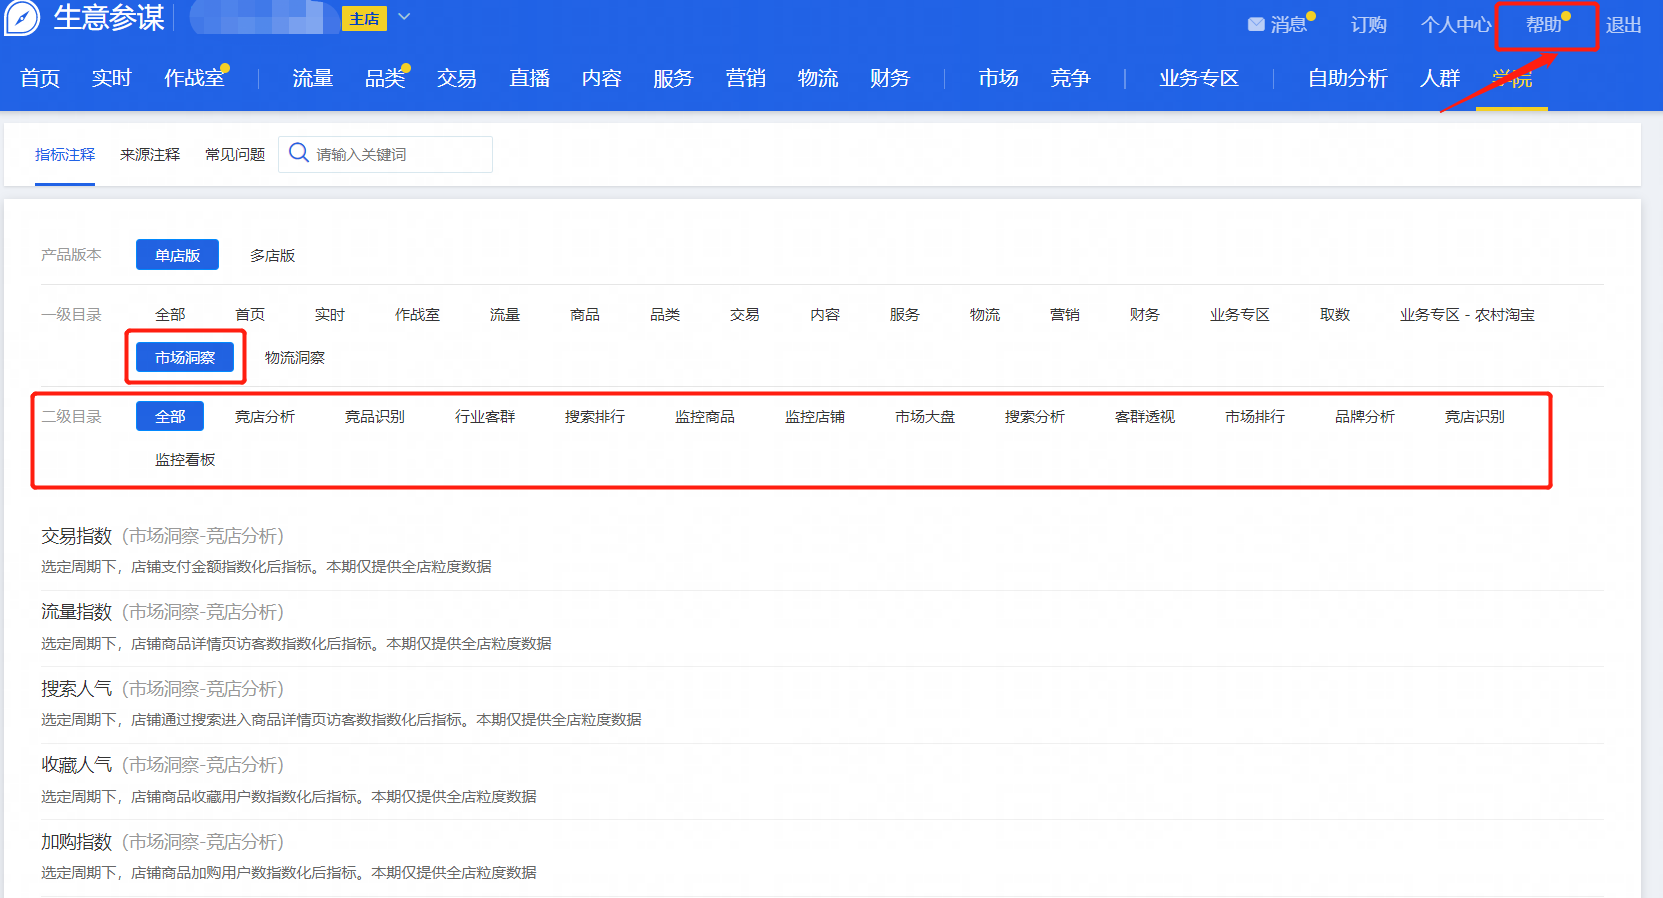The image size is (1663, 898).
Task: Click the 生意参谋 compass logo icon
Action: click(22, 17)
